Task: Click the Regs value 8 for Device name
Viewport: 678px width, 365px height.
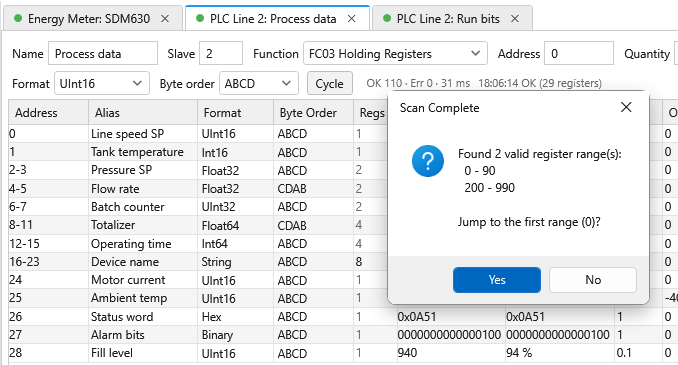Action: [x=371, y=262]
